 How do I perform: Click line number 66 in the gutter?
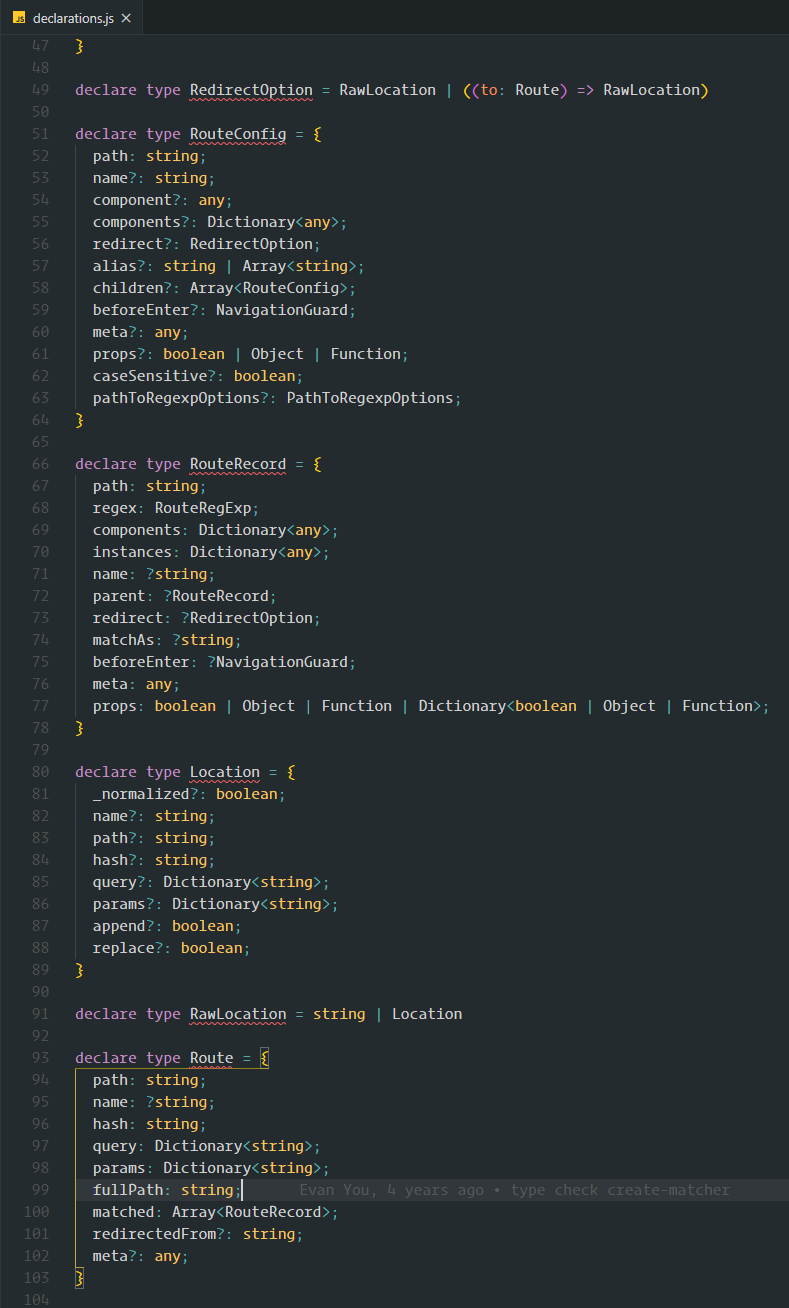40,464
